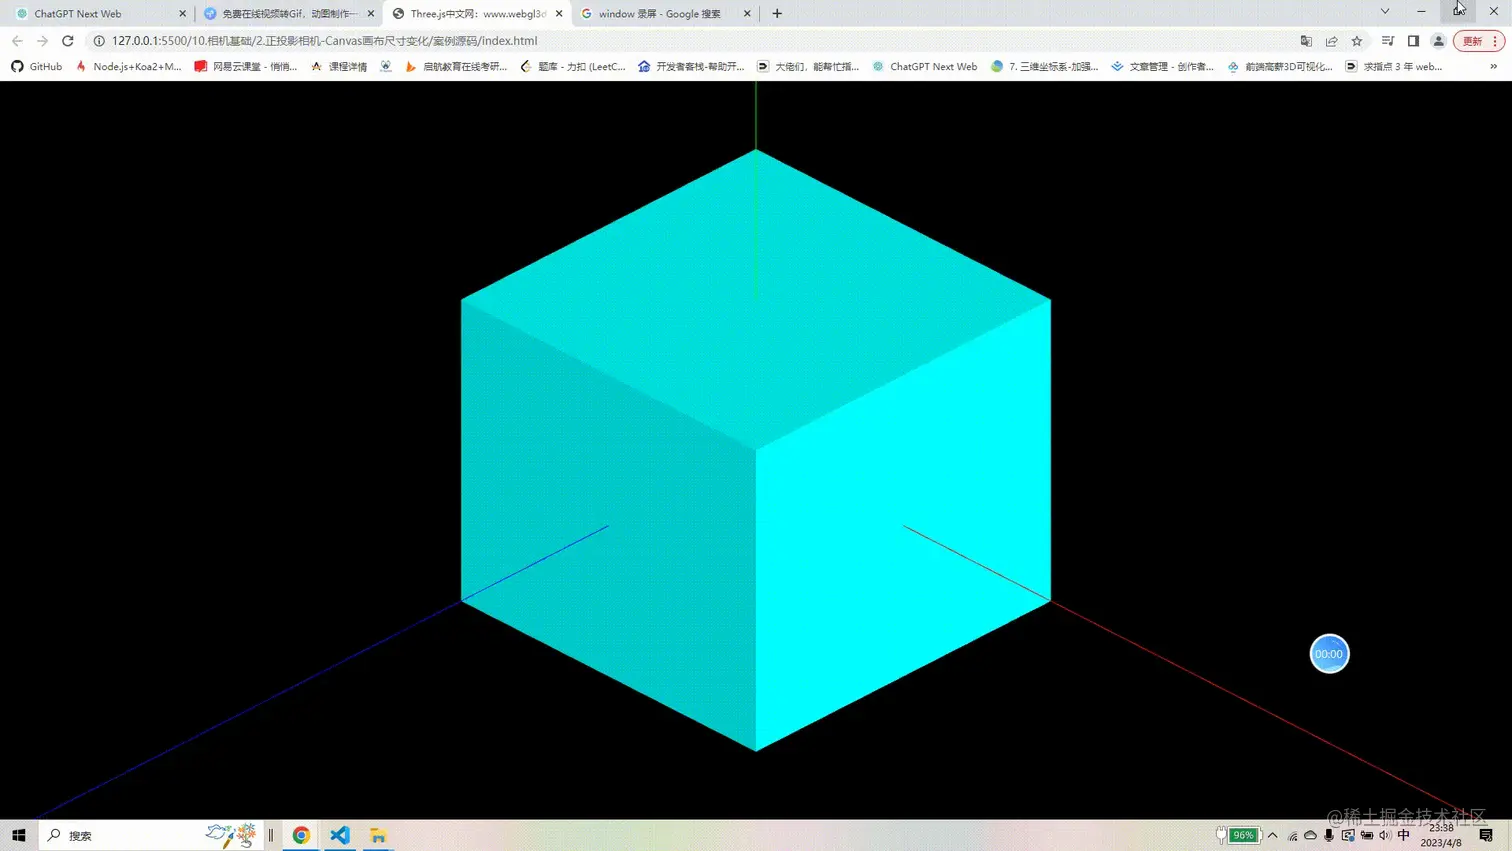Viewport: 1512px width, 851px height.
Task: Expand hidden system tray icons chevron
Action: [x=1273, y=835]
